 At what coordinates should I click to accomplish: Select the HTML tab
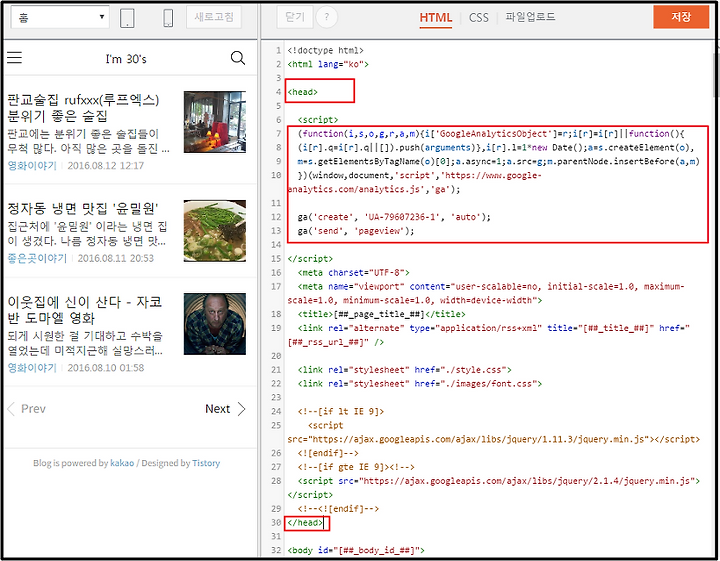[x=435, y=18]
